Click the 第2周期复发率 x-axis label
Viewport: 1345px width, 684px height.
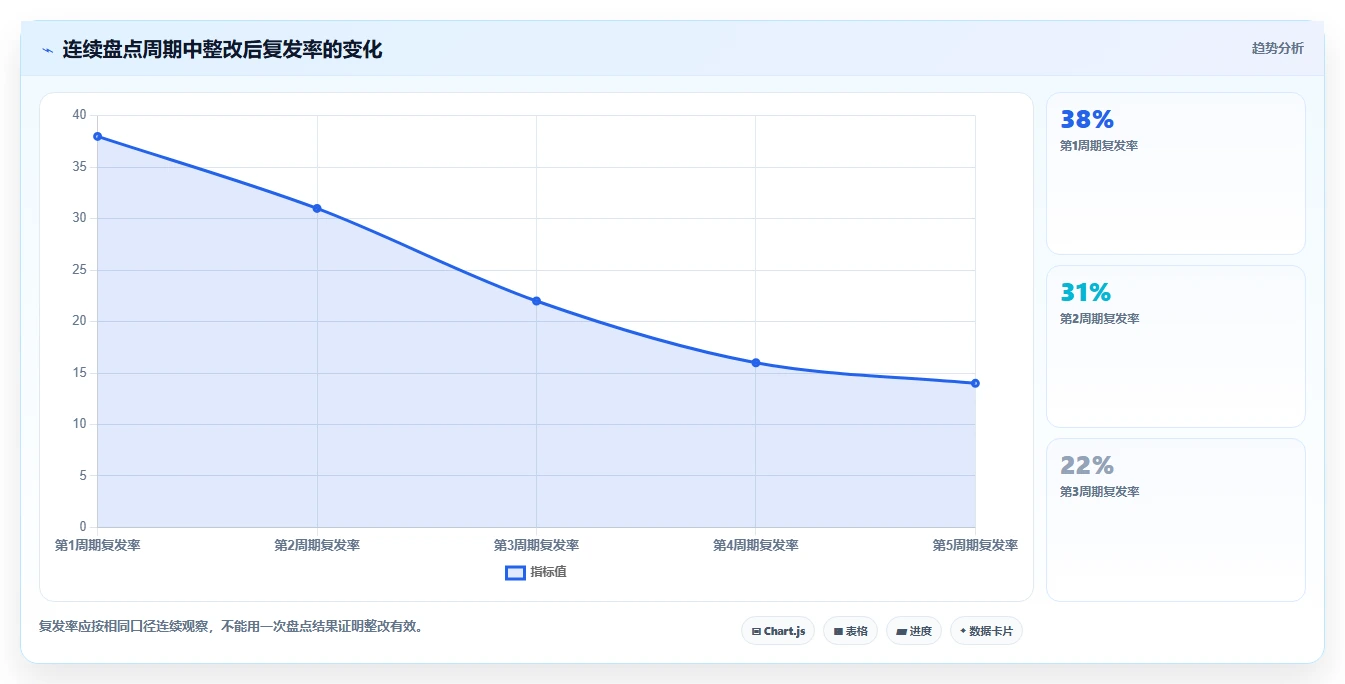[317, 546]
